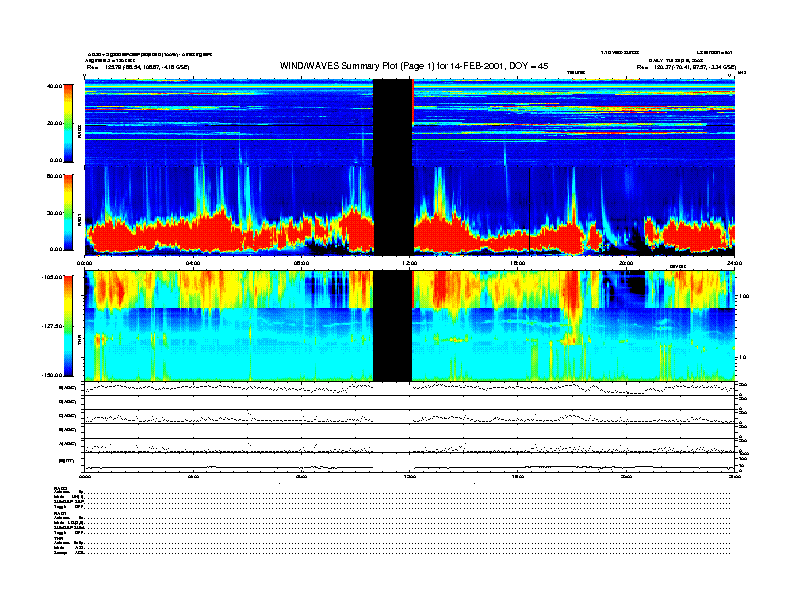Click the RAD2 vertical axis label
Screen dimensions: 792x612
point(79,132)
